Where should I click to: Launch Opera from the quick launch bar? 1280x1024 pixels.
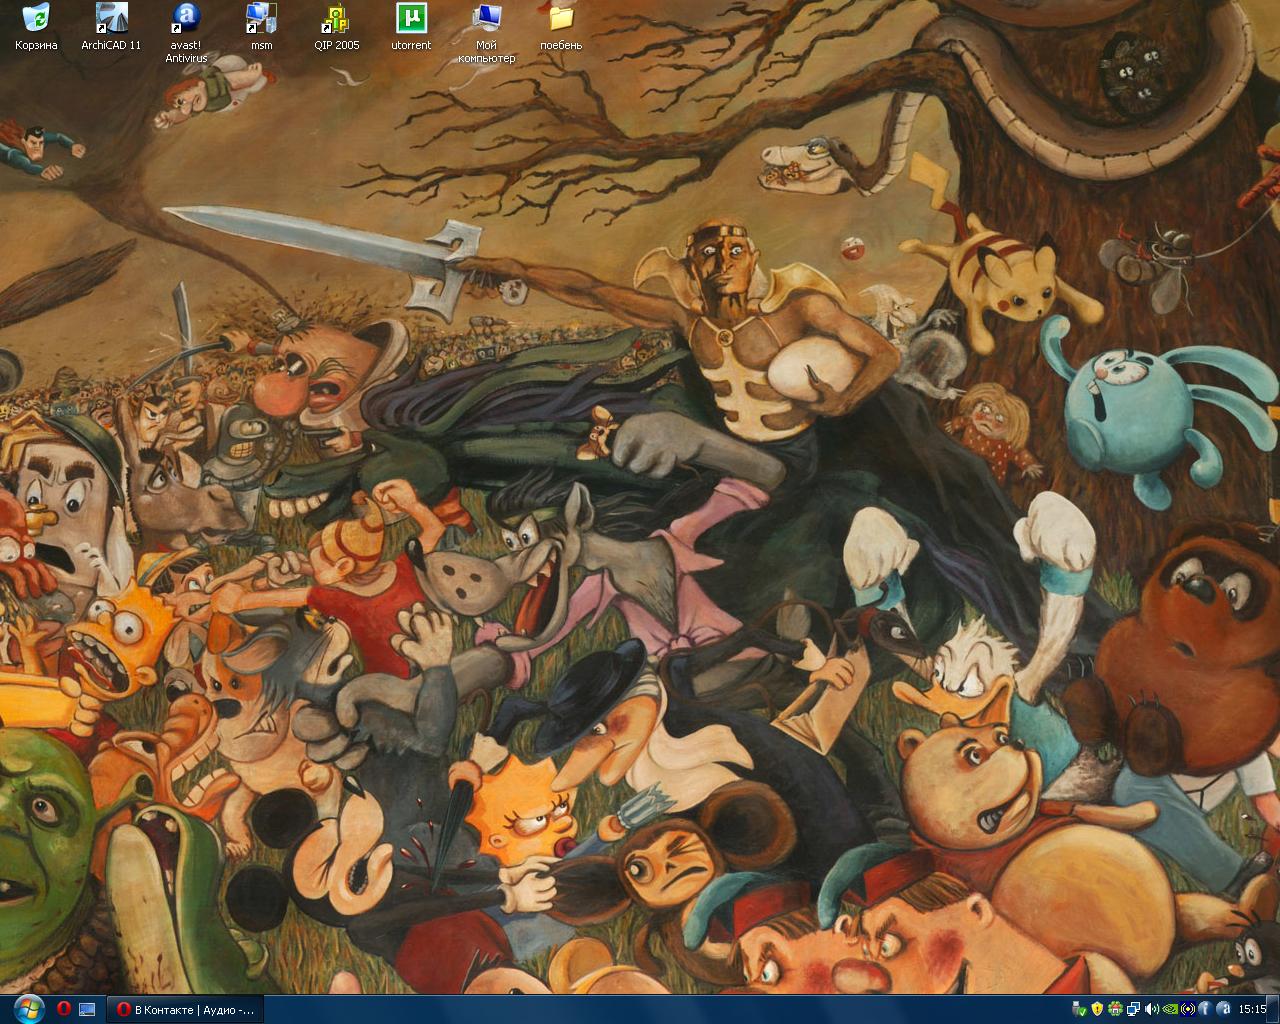[x=64, y=1009]
